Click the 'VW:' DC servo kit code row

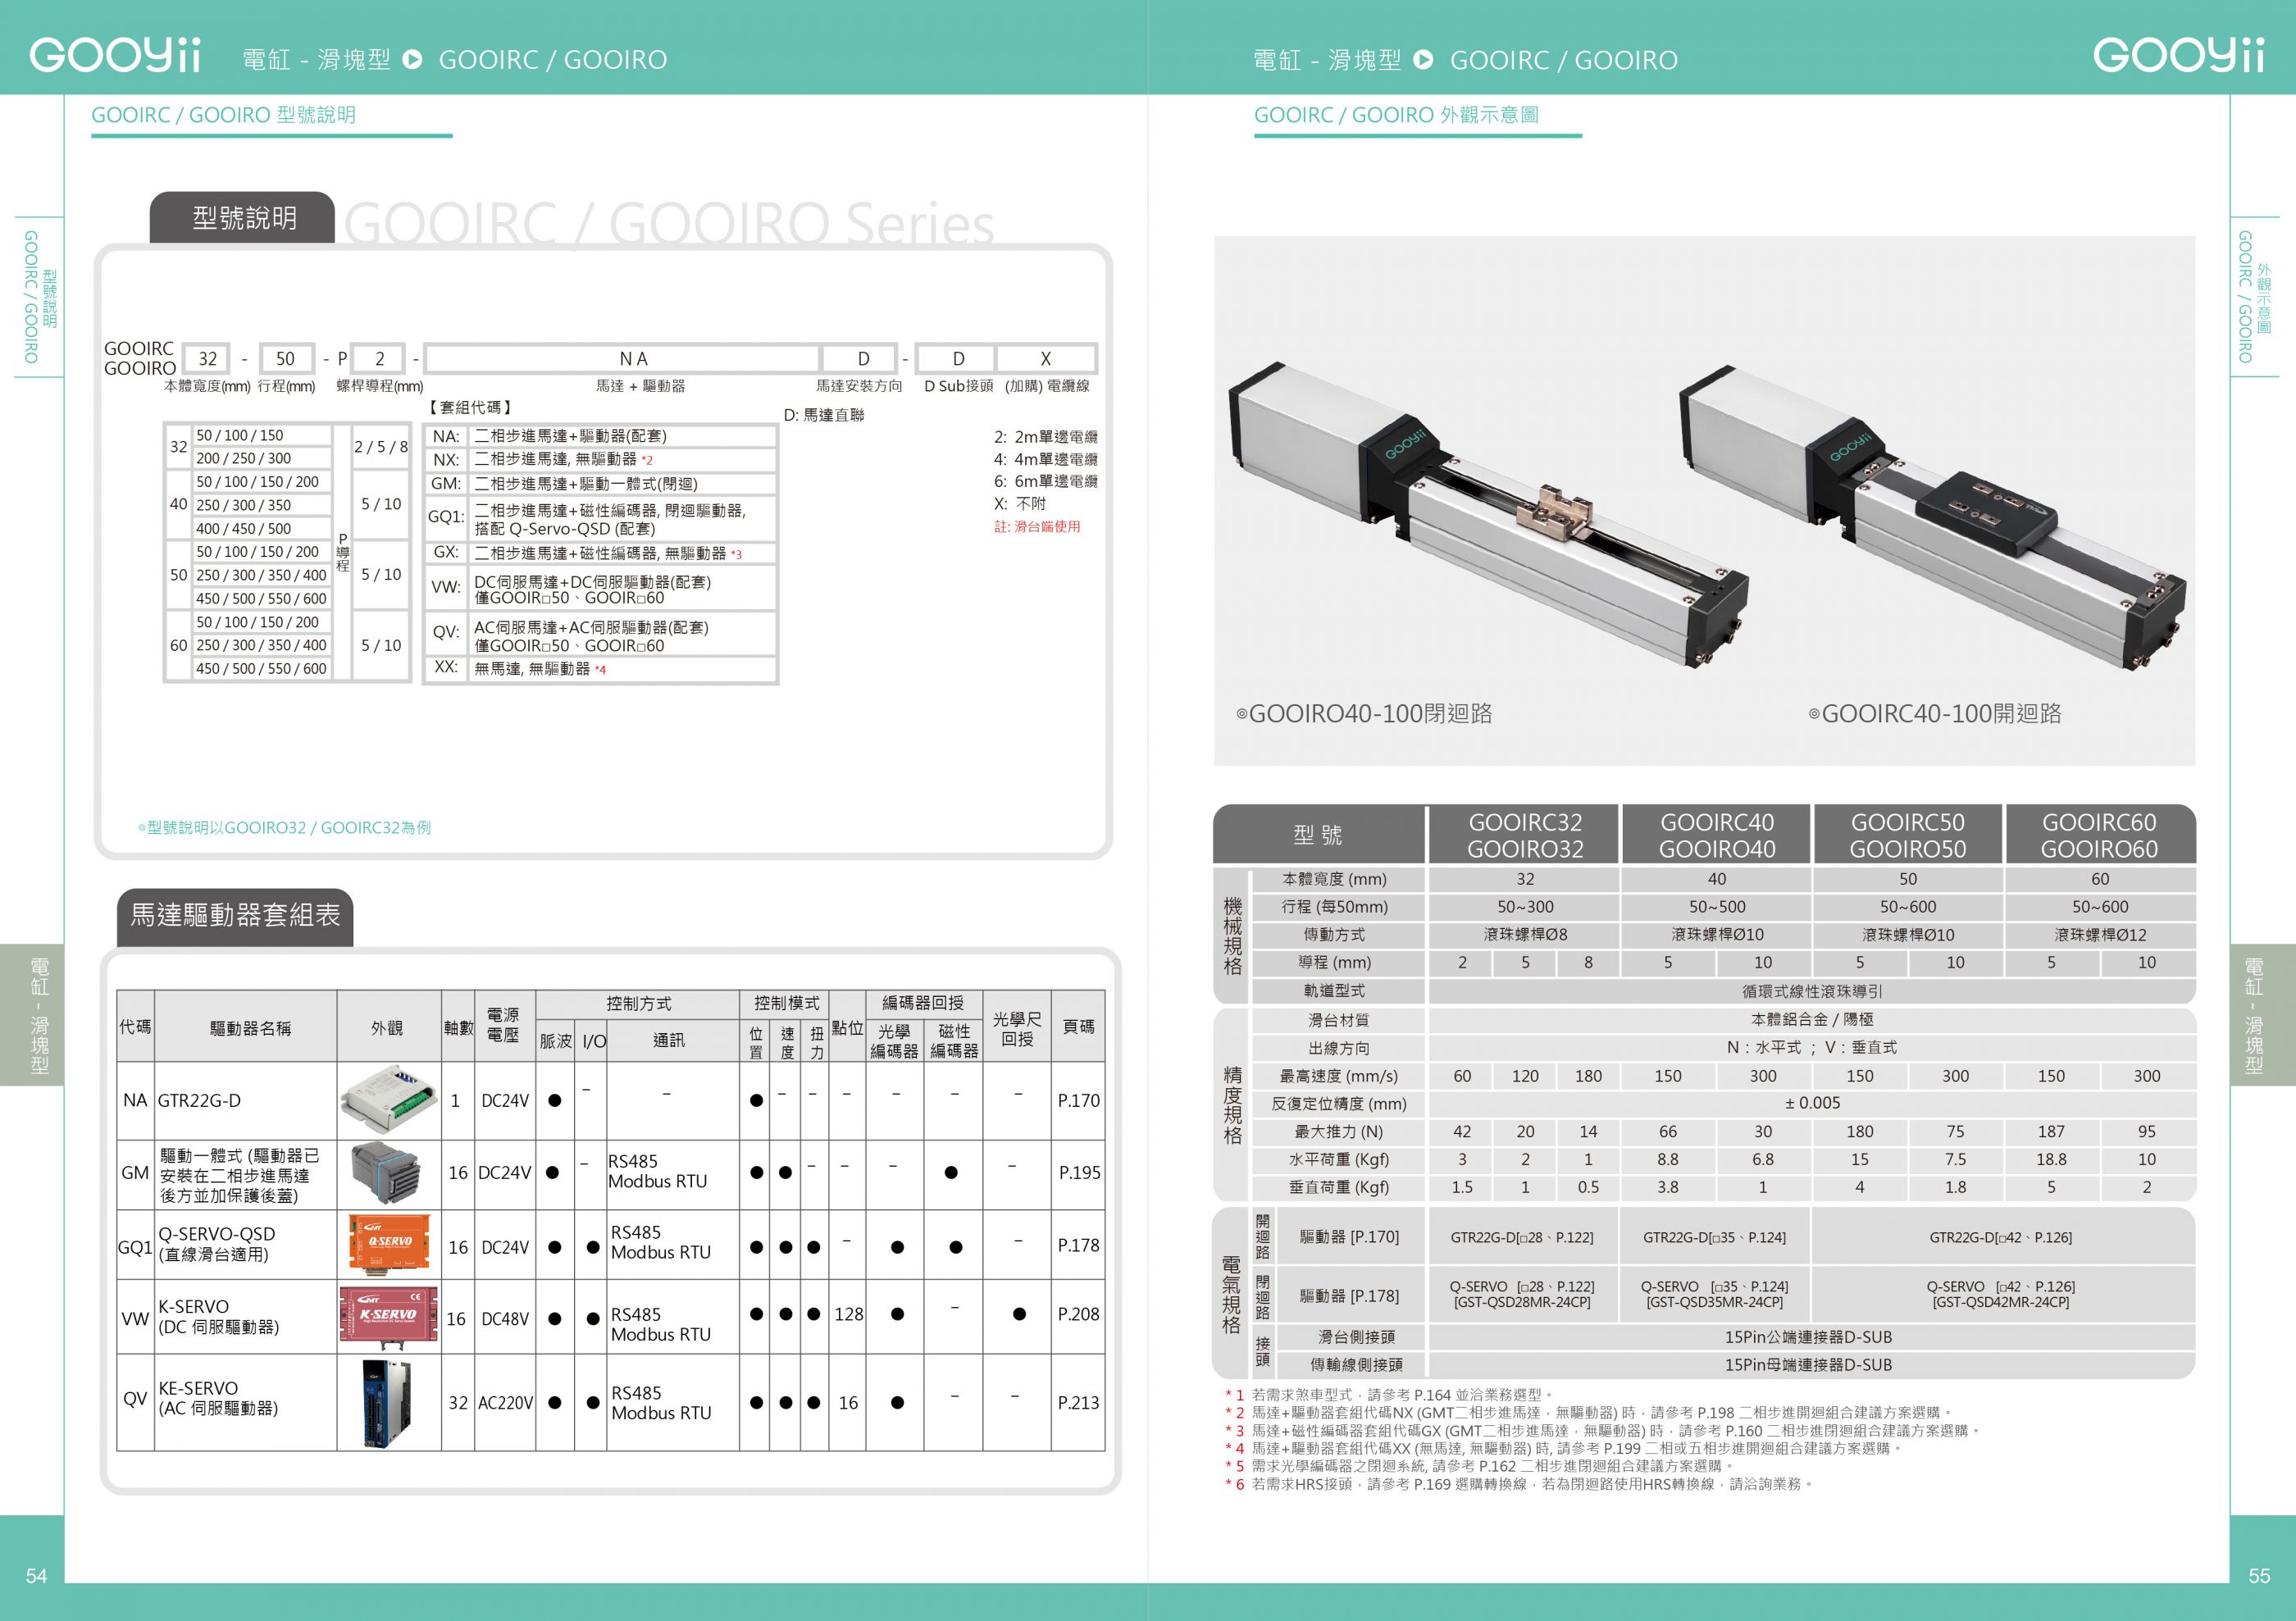(x=600, y=589)
